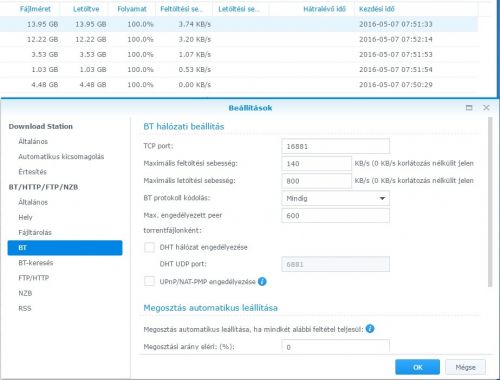The height and width of the screenshot is (380, 500).
Task: Open Automatikus kicsomagolás settings
Action: [61, 157]
